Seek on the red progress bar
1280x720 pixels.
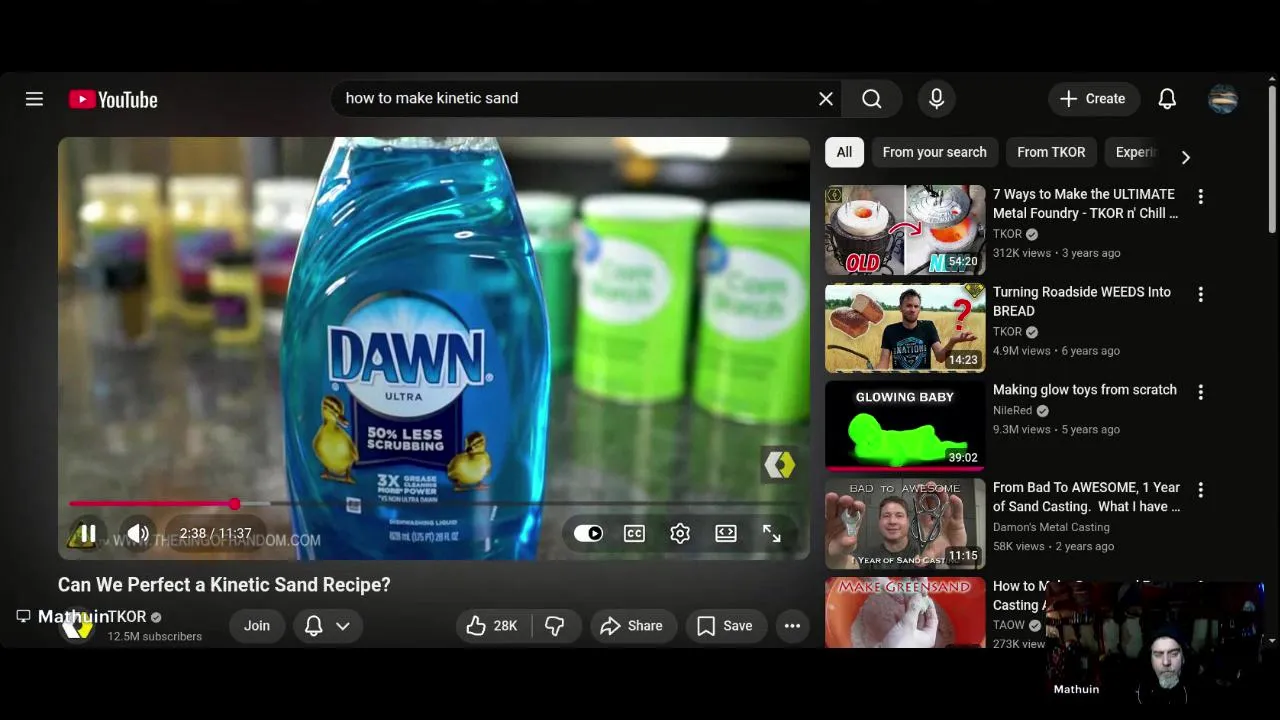434,504
